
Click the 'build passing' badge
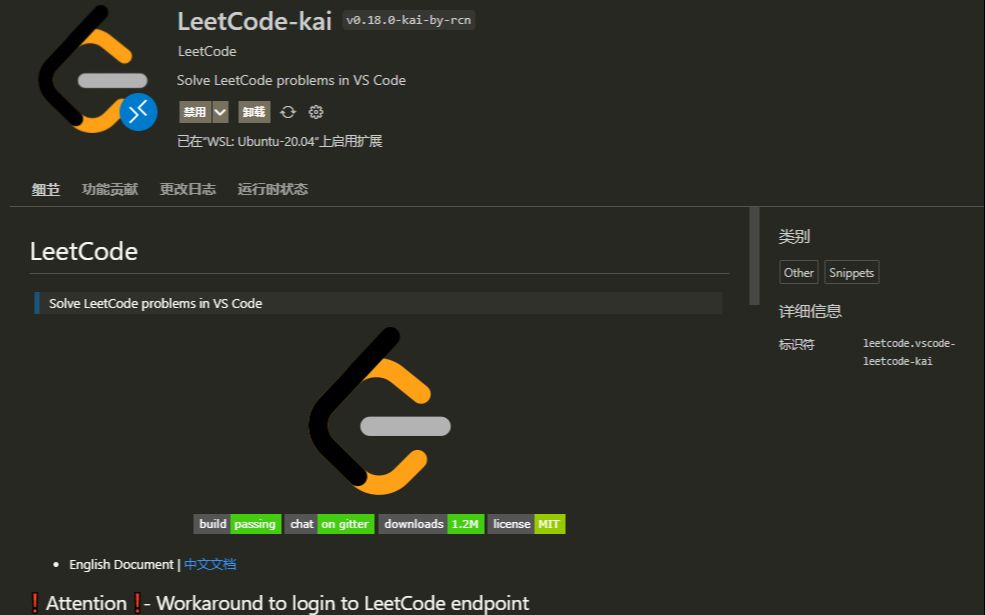pos(233,523)
